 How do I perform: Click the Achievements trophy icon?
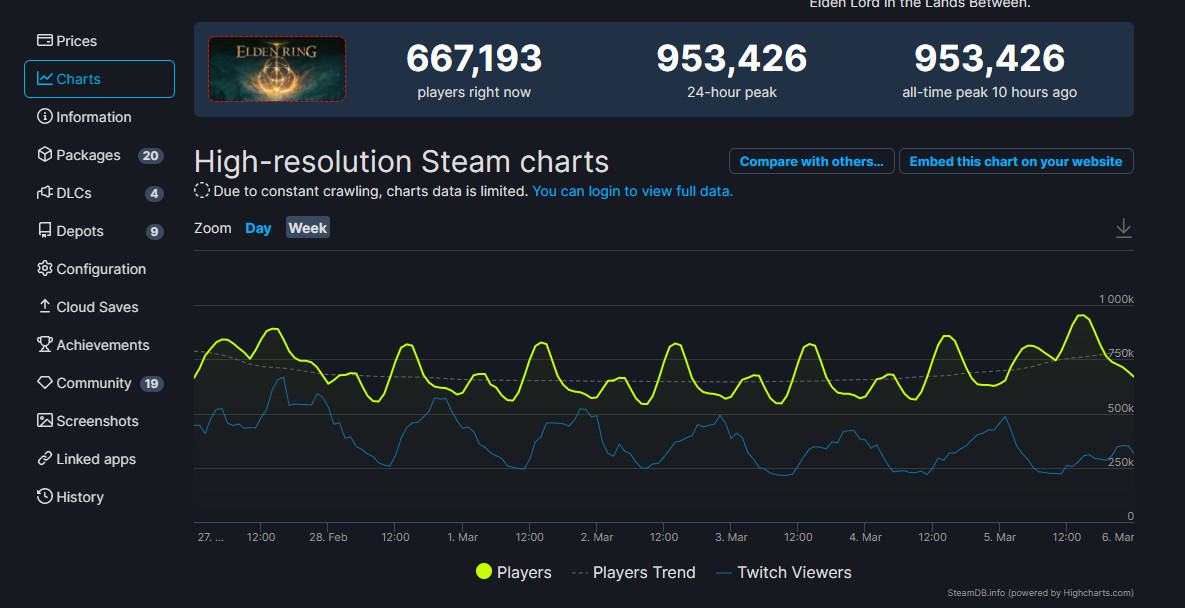[45, 345]
